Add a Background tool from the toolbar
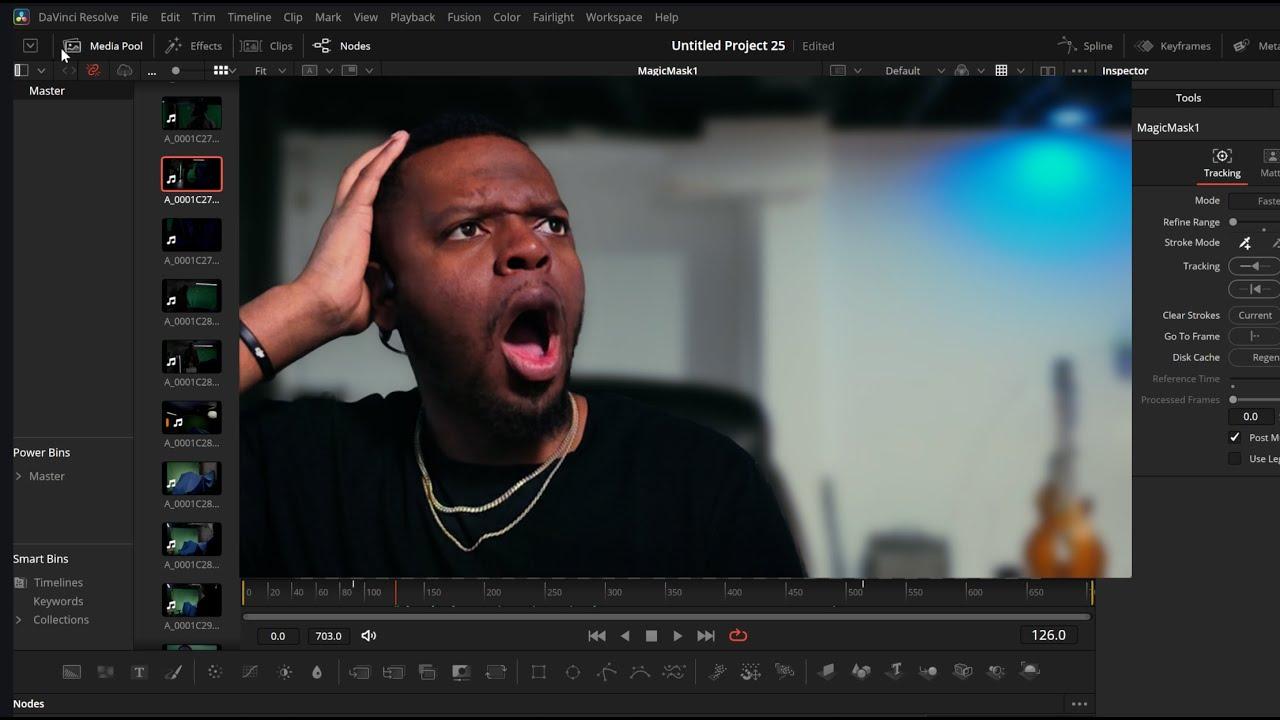 click(x=71, y=672)
